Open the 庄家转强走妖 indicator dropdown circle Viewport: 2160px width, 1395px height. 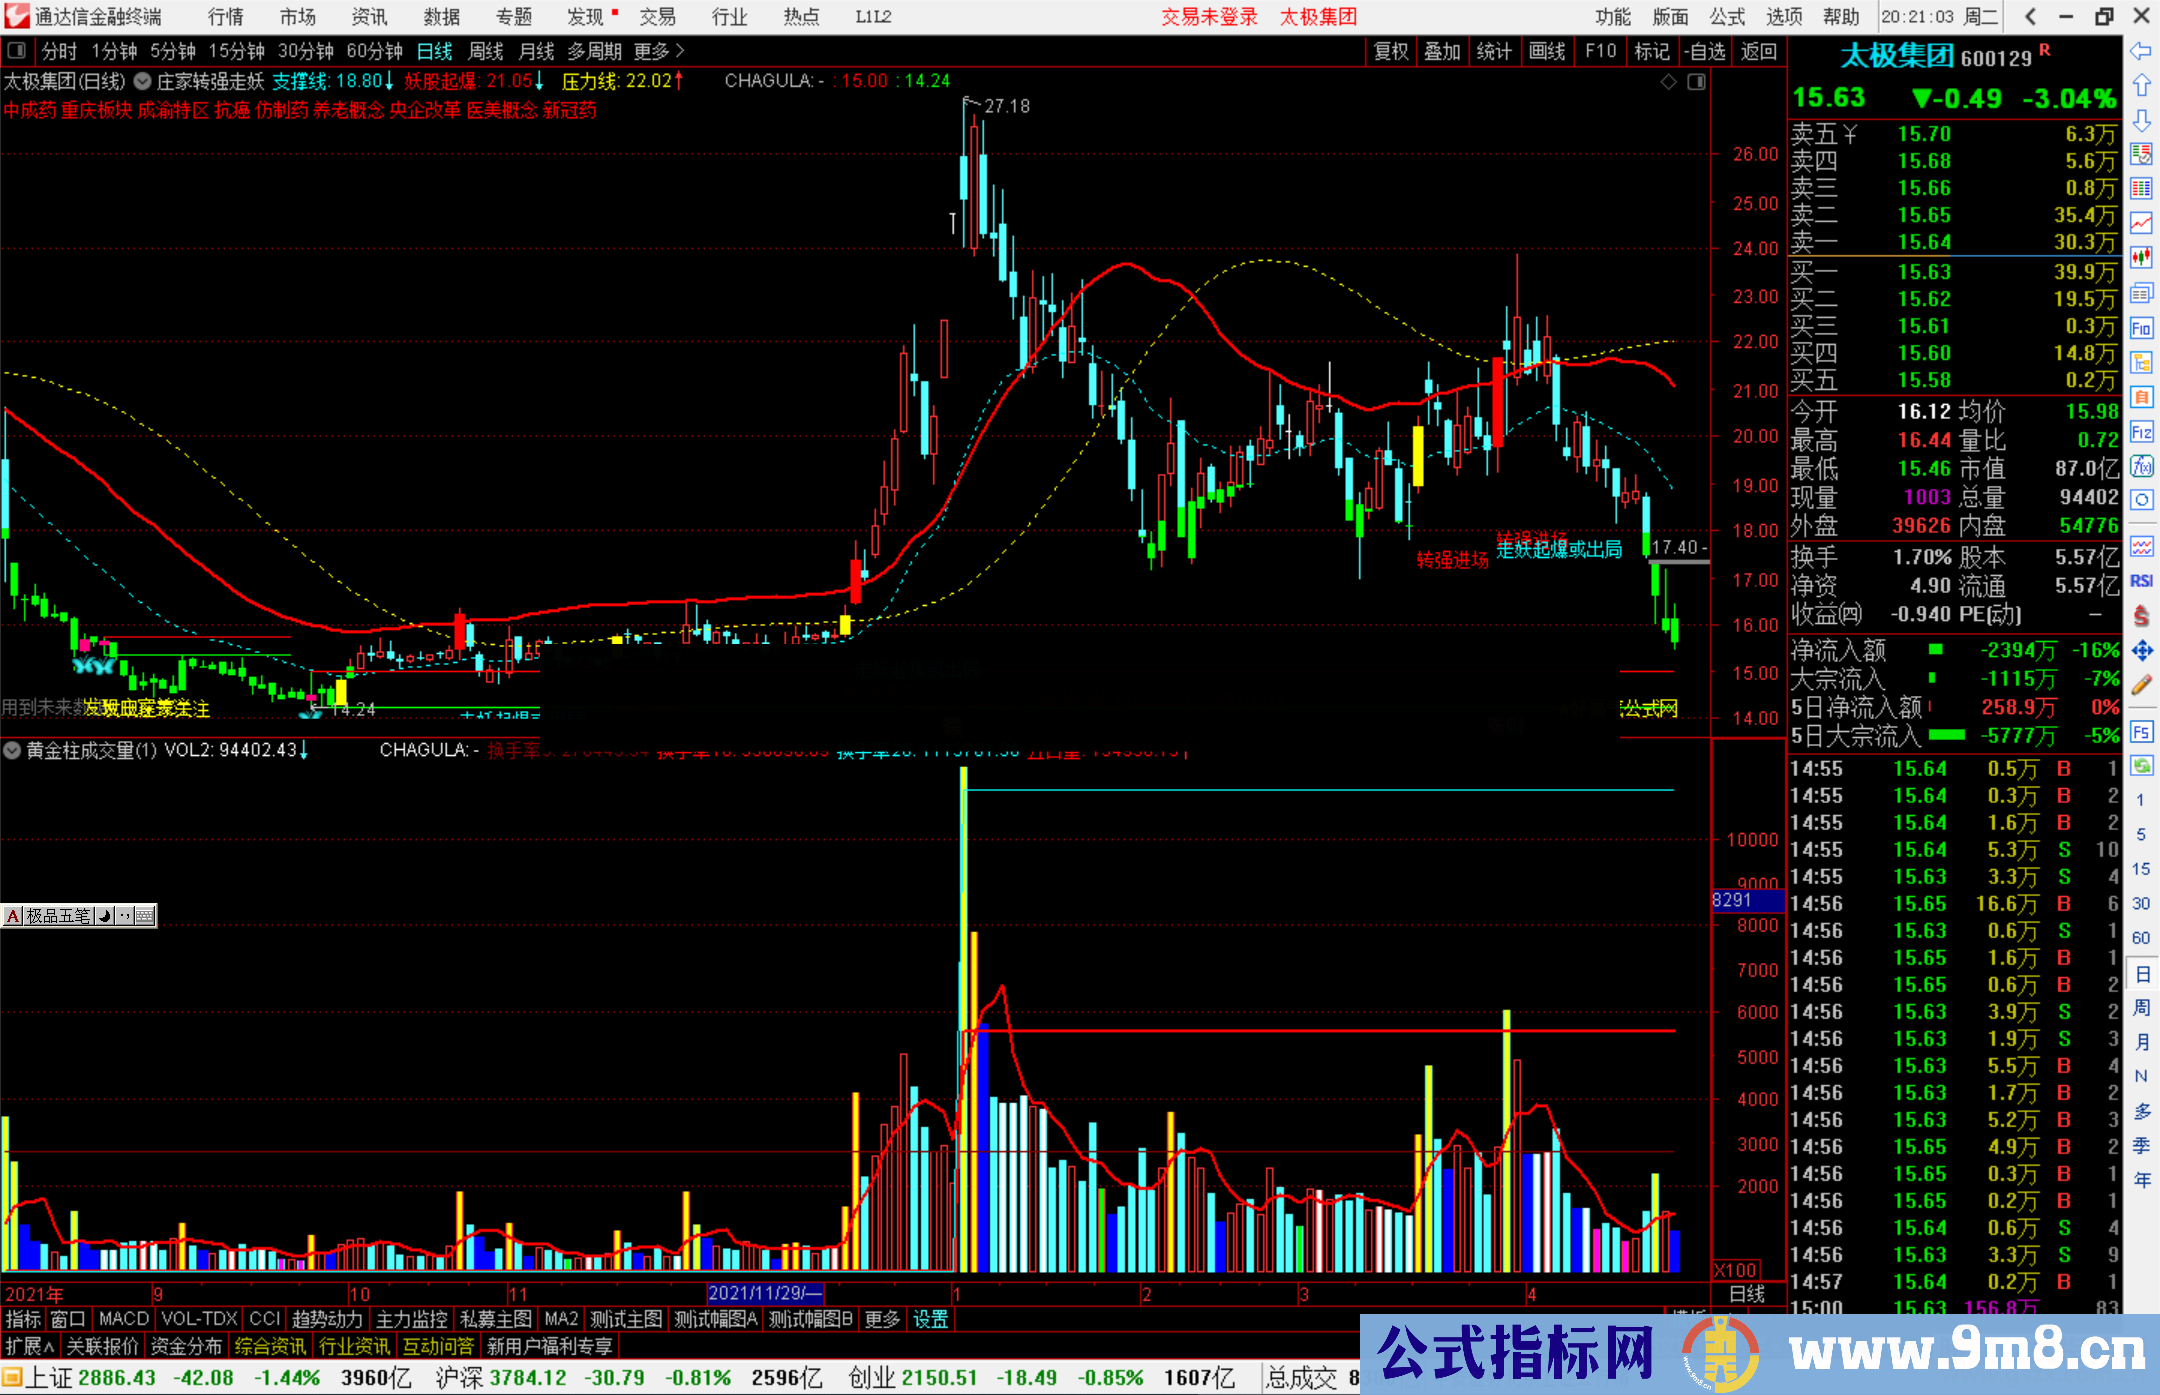(x=143, y=82)
